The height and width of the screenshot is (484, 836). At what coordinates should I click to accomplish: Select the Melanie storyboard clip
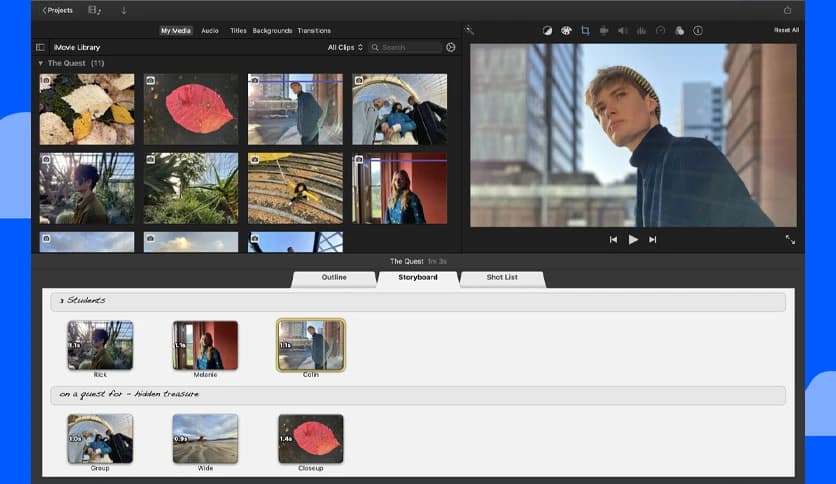[205, 345]
